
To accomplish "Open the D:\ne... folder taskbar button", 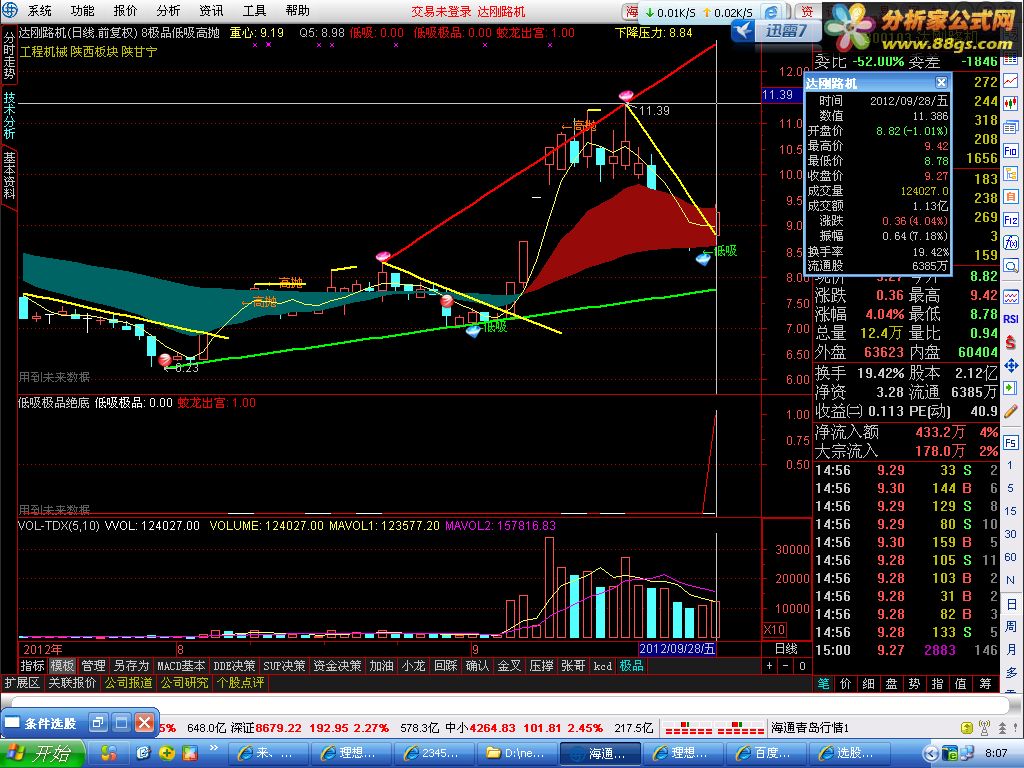I will 516,753.
